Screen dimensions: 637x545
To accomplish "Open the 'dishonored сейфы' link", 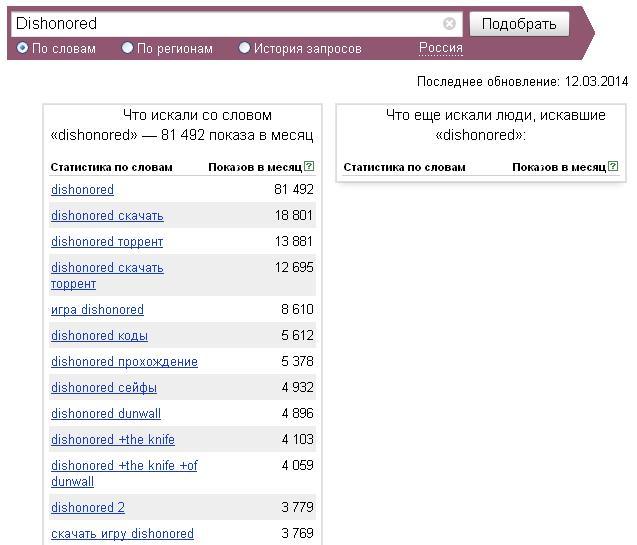I will coord(104,387).
